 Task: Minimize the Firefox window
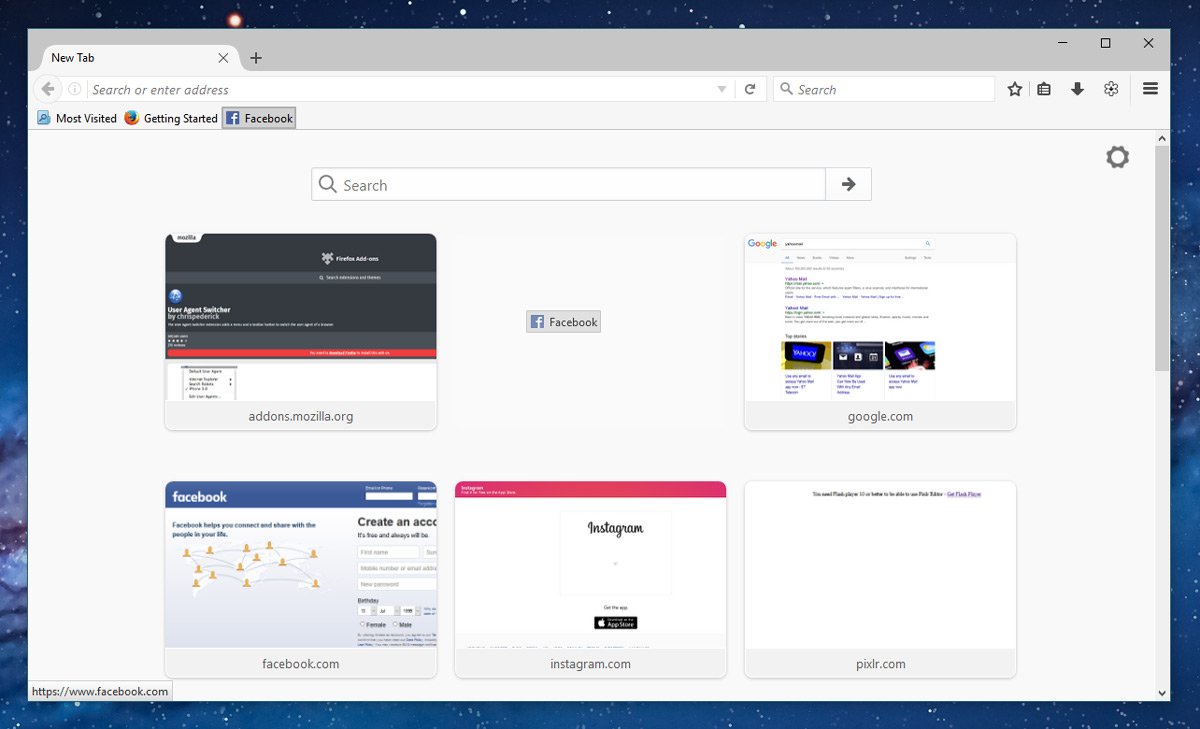pos(1062,43)
